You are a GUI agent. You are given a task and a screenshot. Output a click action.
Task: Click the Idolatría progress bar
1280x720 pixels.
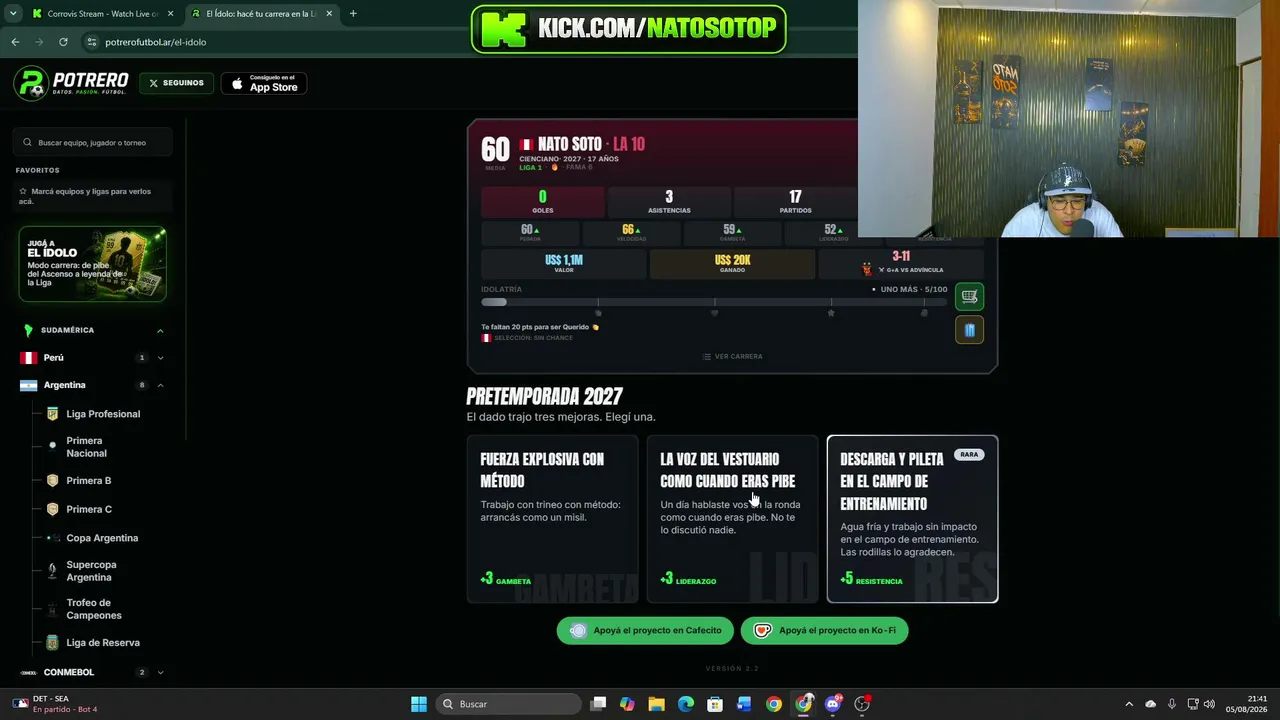pyautogui.click(x=714, y=302)
